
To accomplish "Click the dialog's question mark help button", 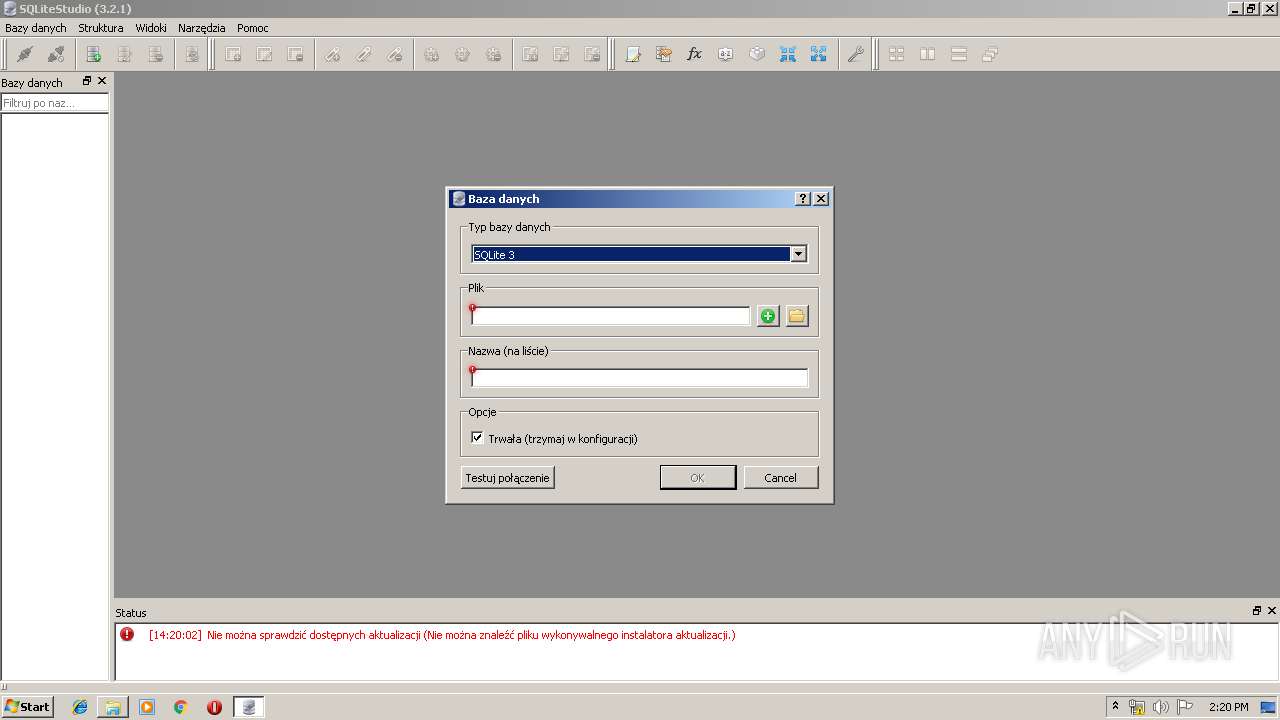I will coord(803,199).
